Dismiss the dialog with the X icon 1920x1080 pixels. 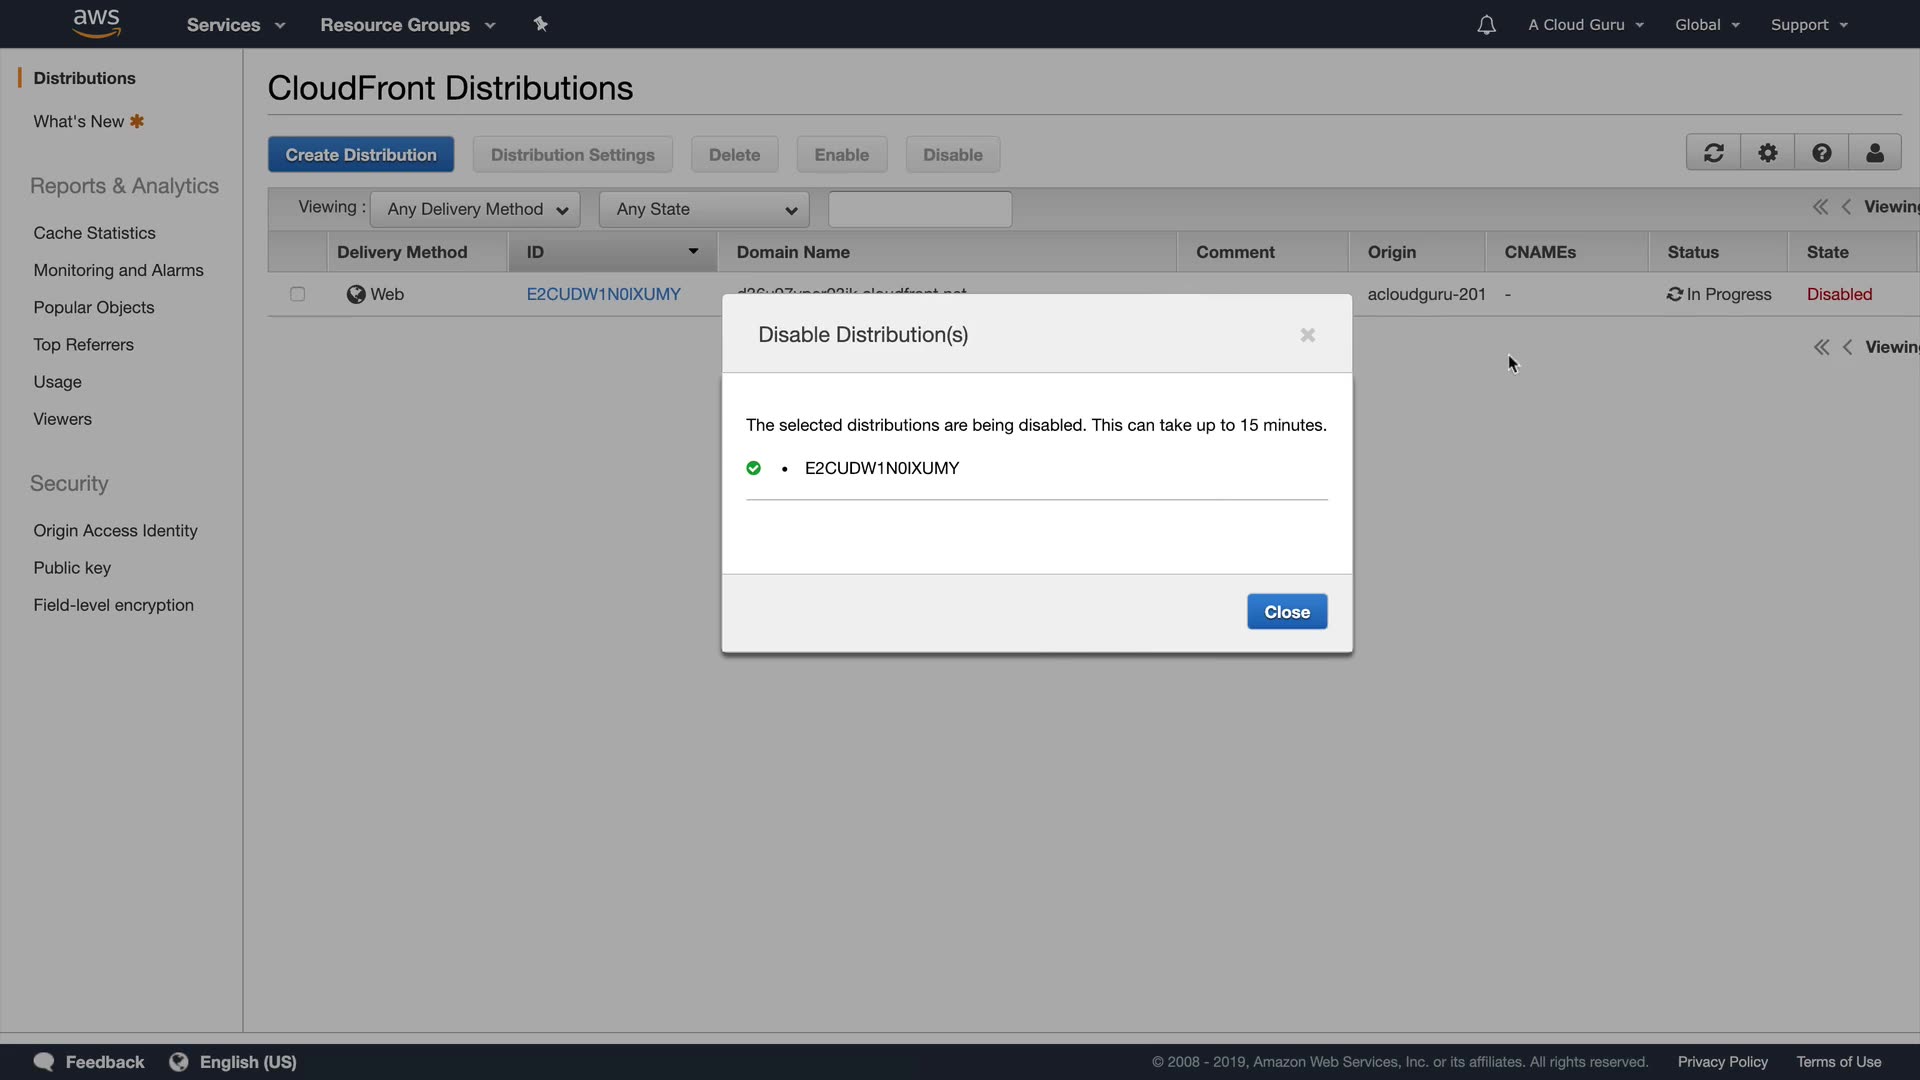(x=1307, y=335)
